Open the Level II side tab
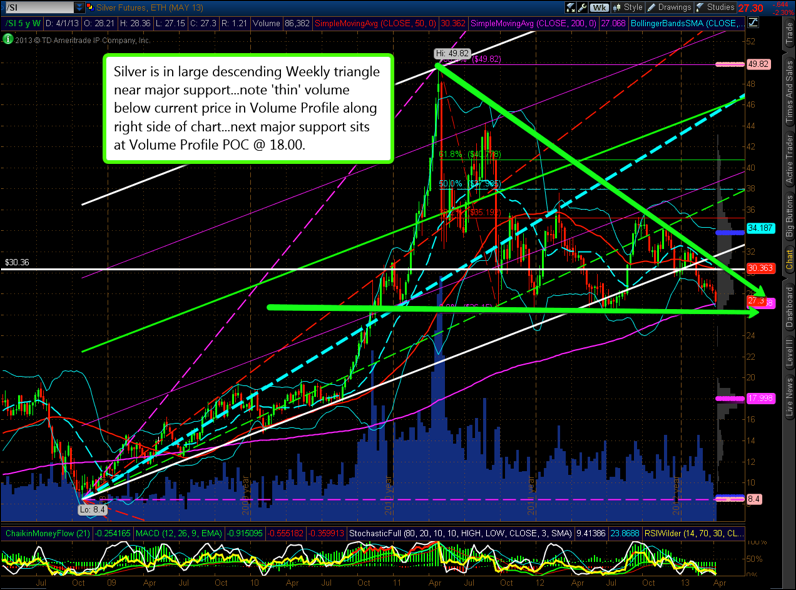796x590 pixels. (x=789, y=353)
